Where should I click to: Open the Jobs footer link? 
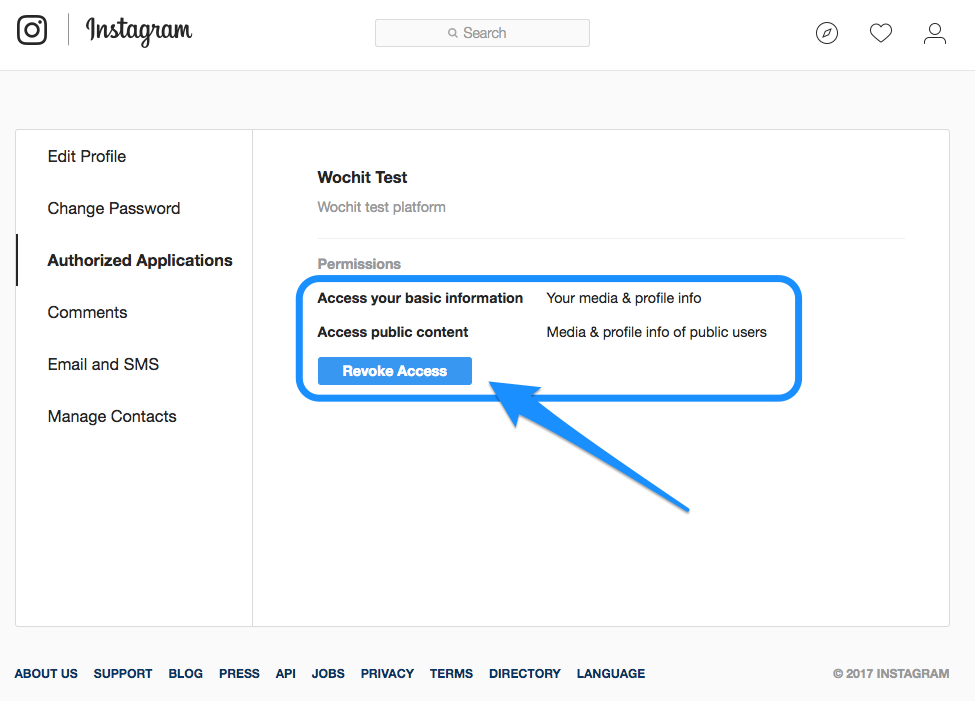(328, 674)
